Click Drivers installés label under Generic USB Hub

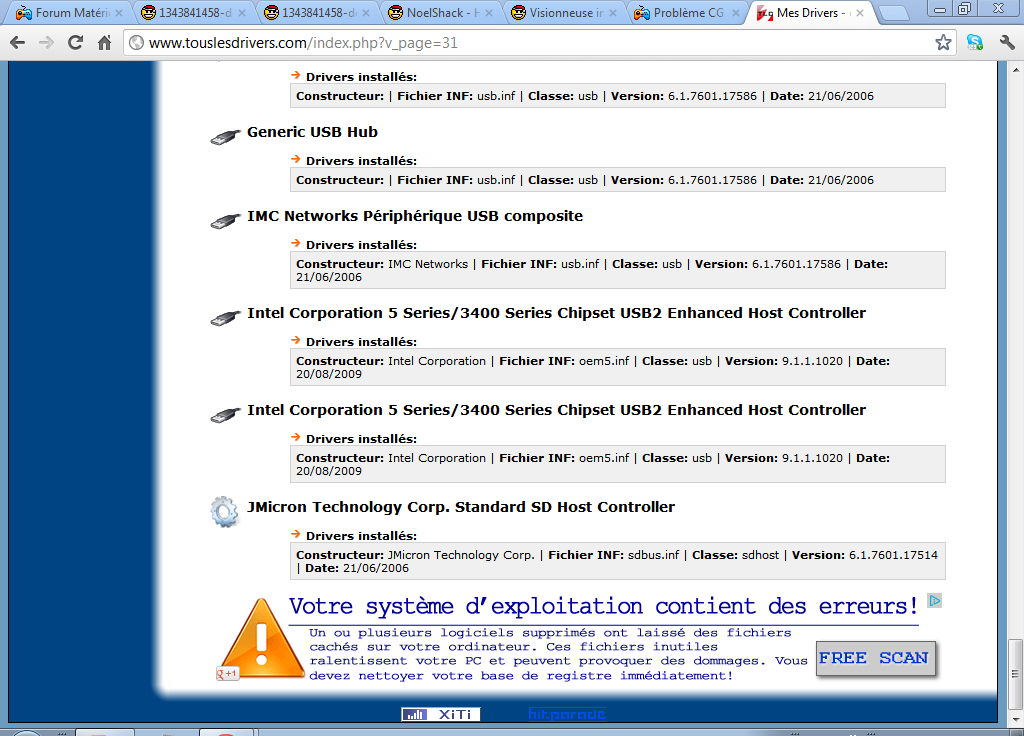point(361,161)
